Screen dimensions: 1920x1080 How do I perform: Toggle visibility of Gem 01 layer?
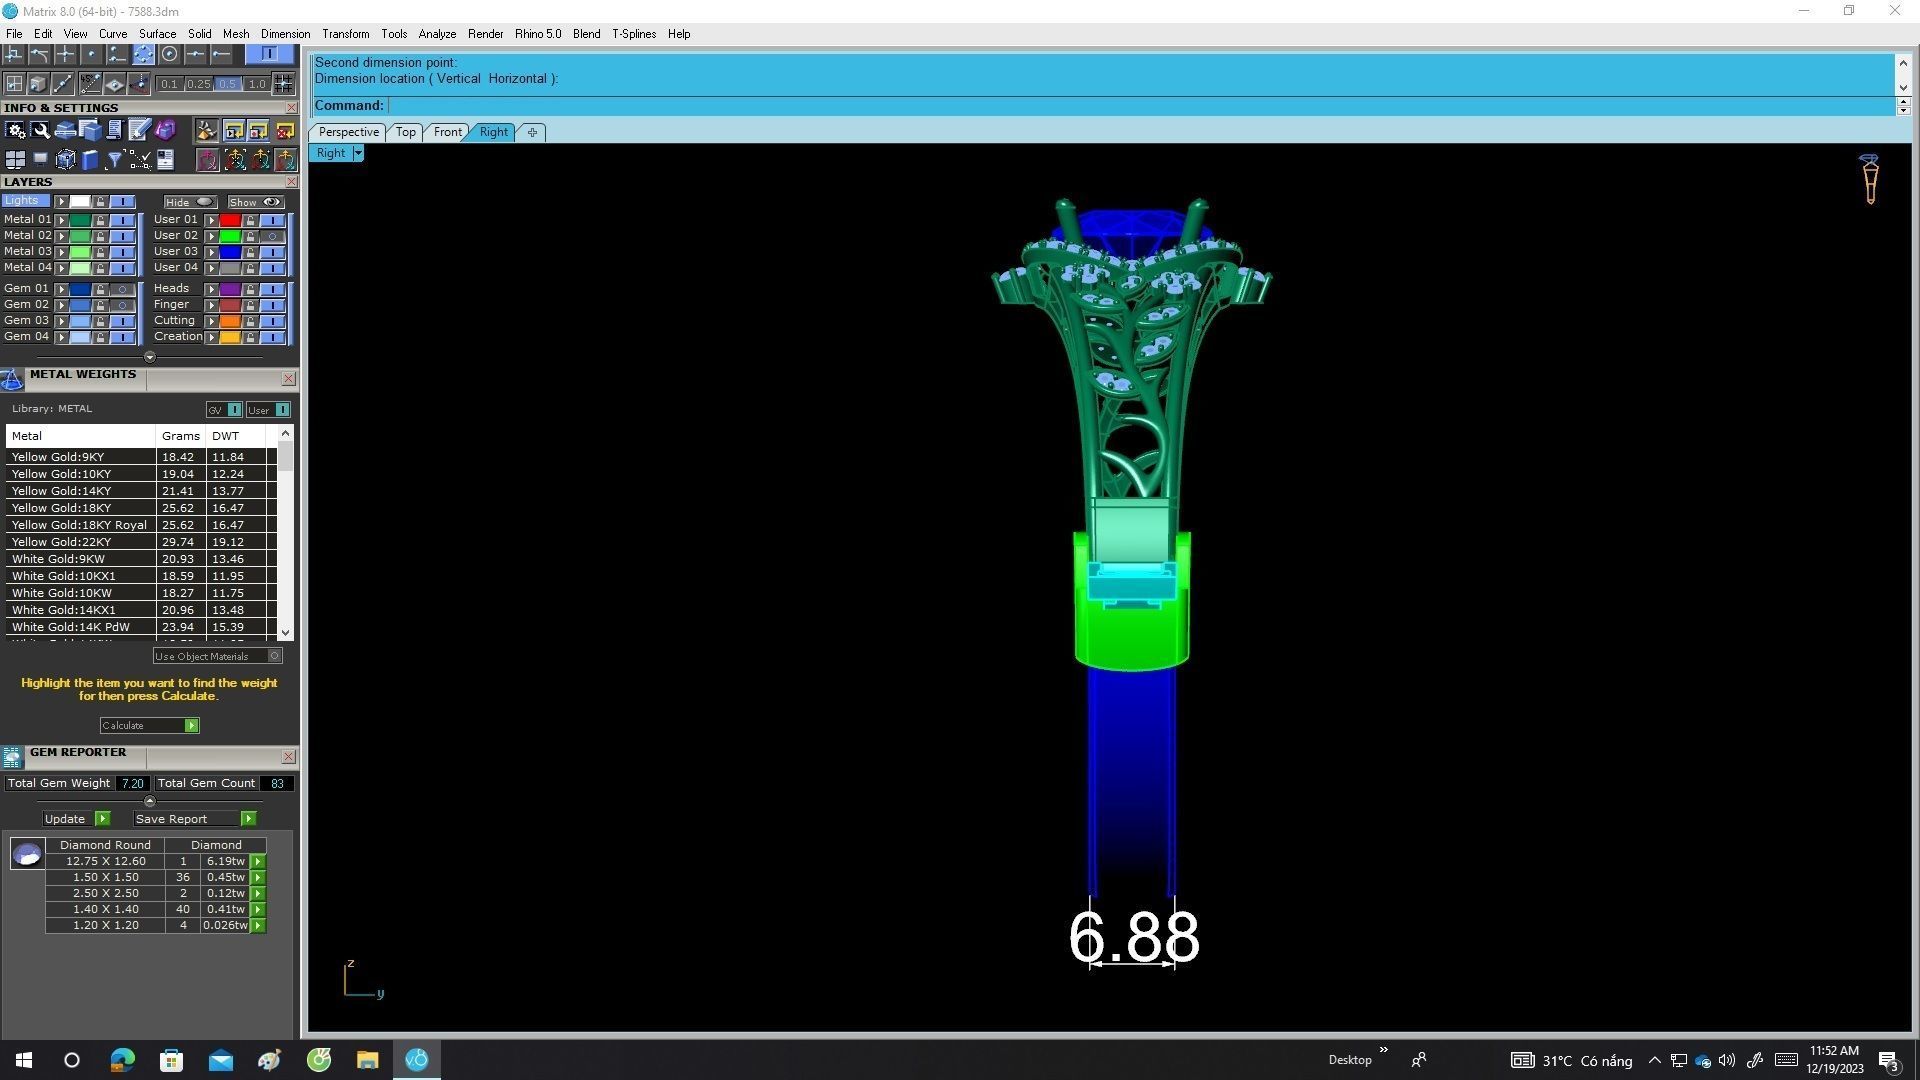tap(122, 289)
